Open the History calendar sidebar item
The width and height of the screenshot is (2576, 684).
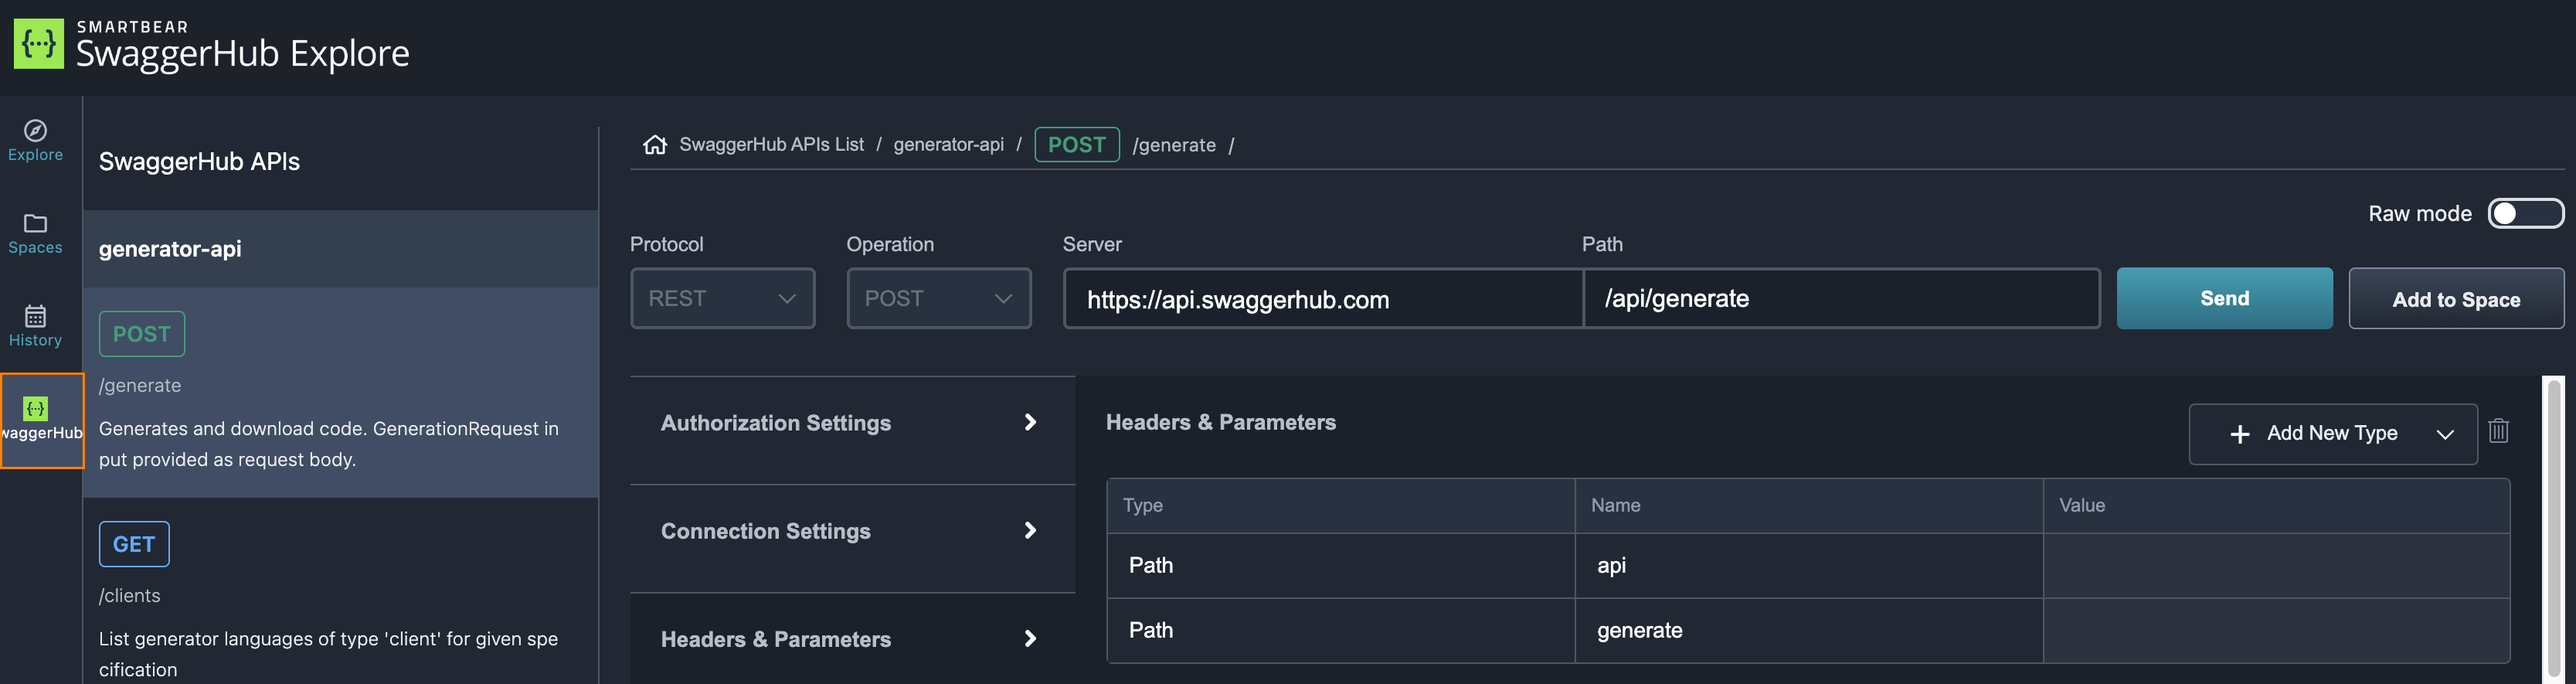35,326
